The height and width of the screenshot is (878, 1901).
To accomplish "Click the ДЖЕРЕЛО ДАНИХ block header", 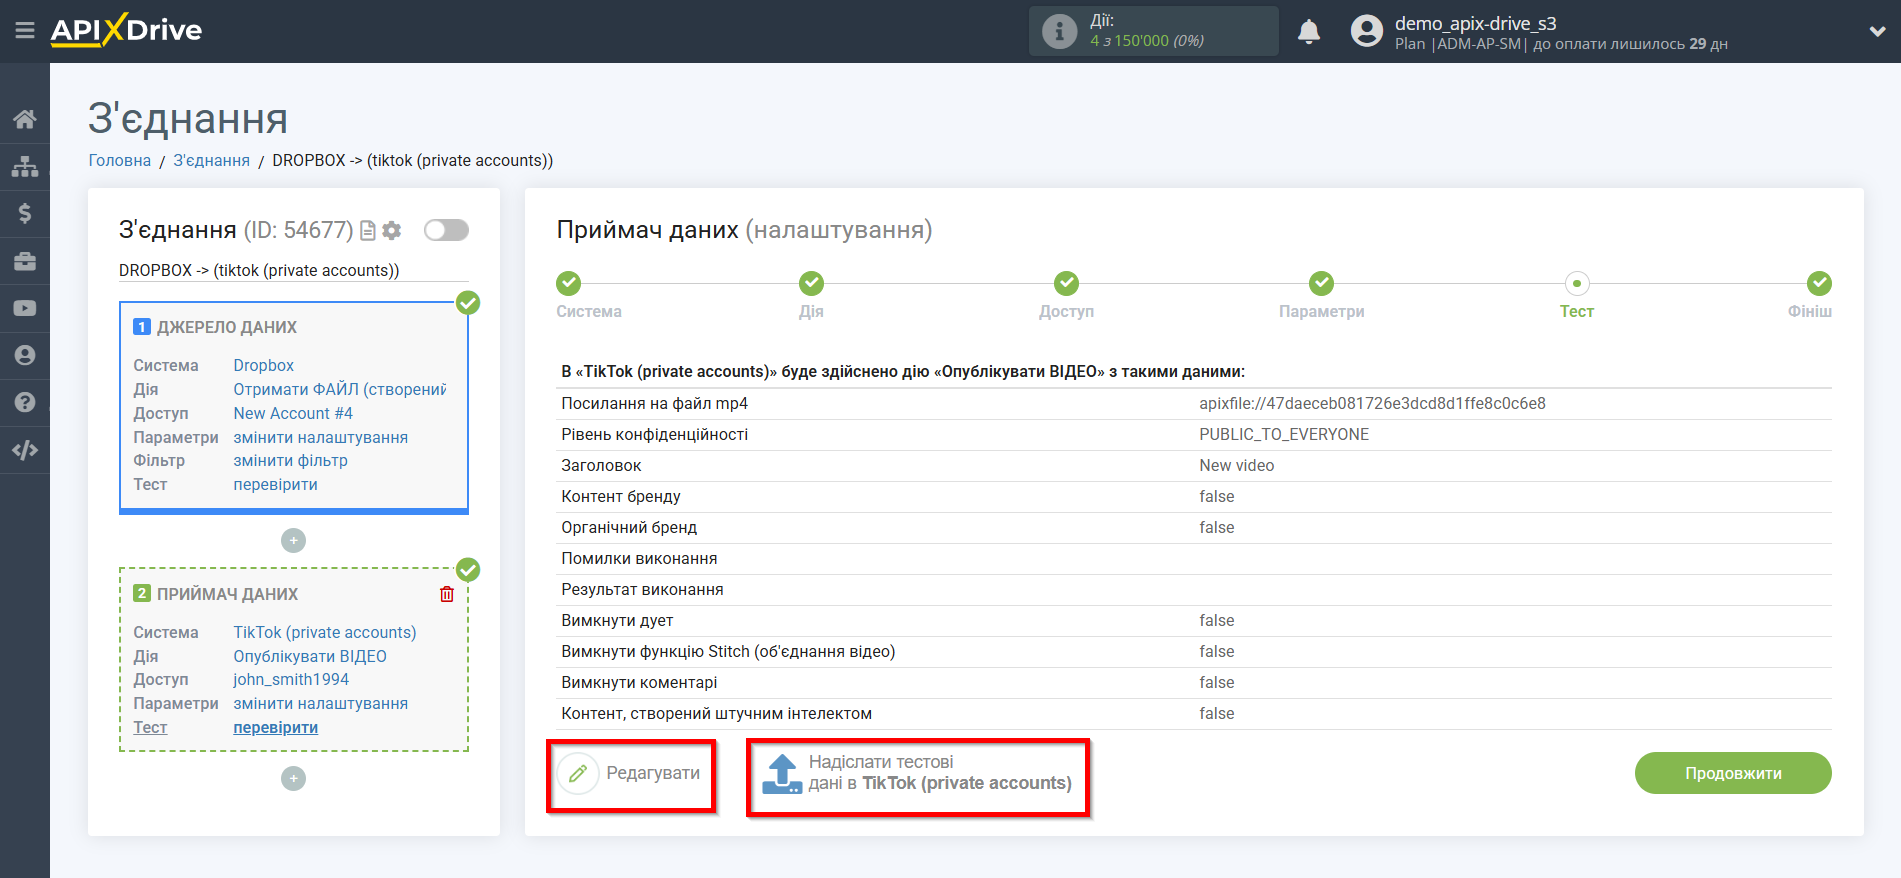I will 227,327.
